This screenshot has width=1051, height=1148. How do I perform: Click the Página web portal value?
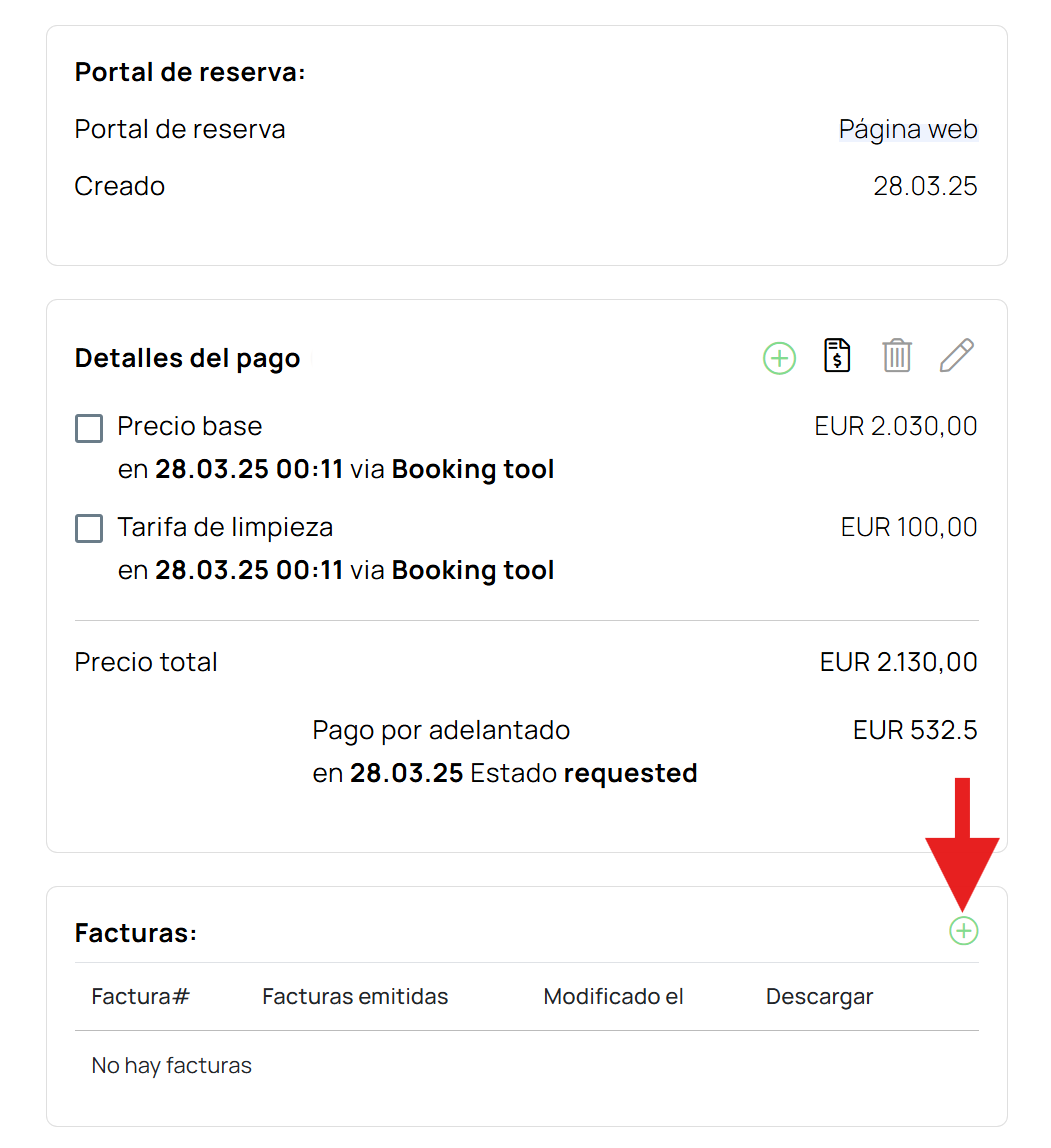[x=908, y=129]
